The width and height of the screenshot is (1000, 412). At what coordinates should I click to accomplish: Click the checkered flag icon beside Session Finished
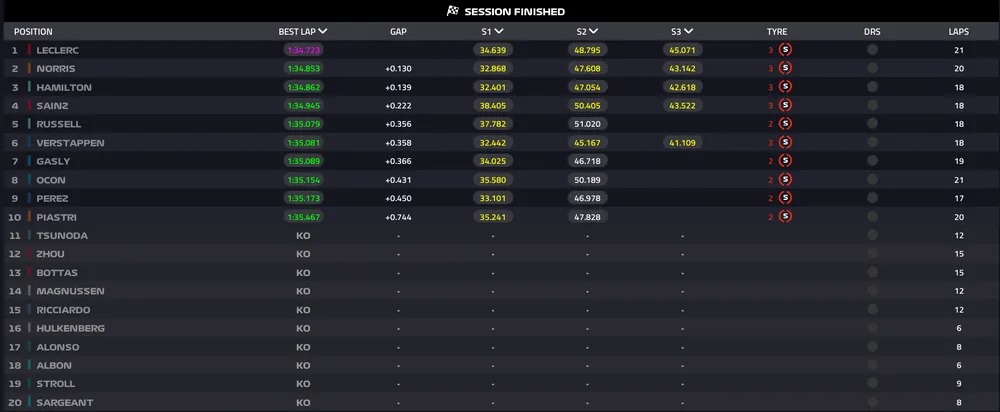[x=452, y=11]
